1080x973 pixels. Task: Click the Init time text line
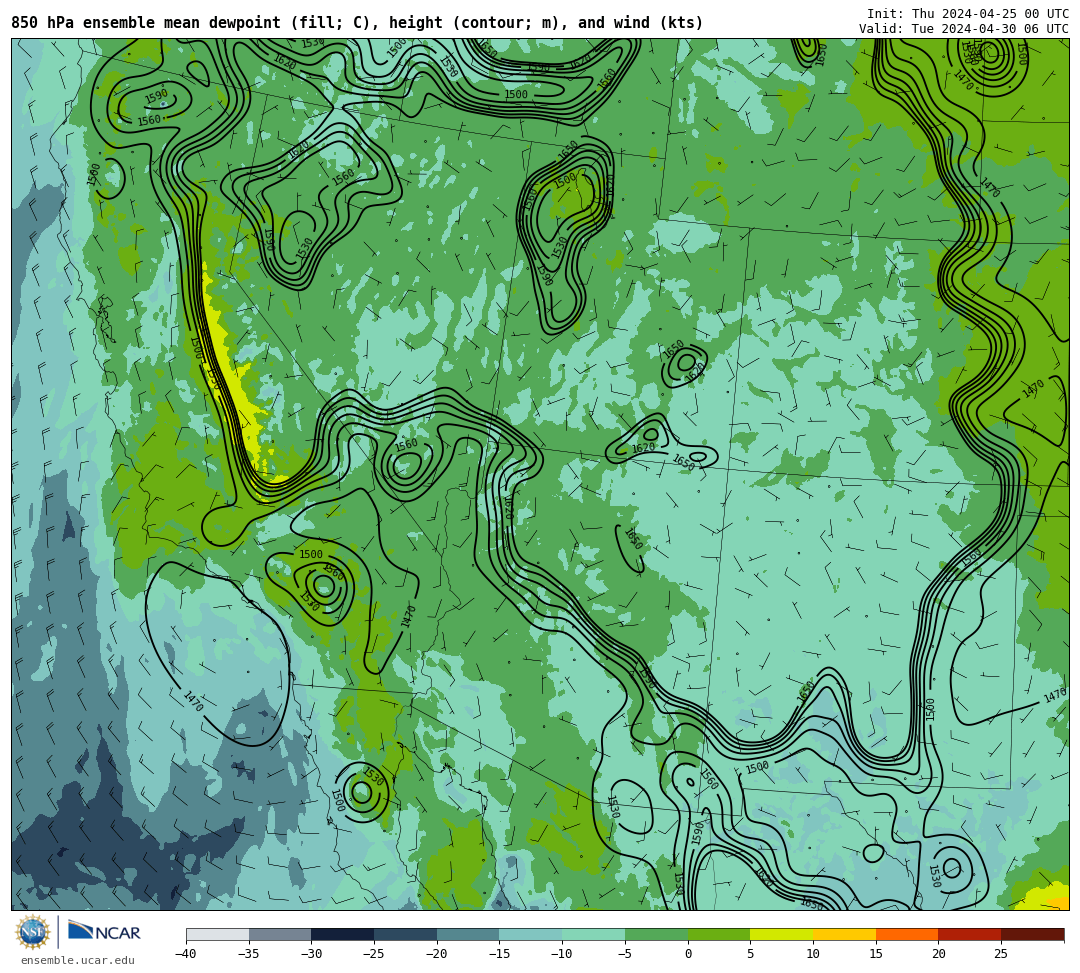(968, 14)
